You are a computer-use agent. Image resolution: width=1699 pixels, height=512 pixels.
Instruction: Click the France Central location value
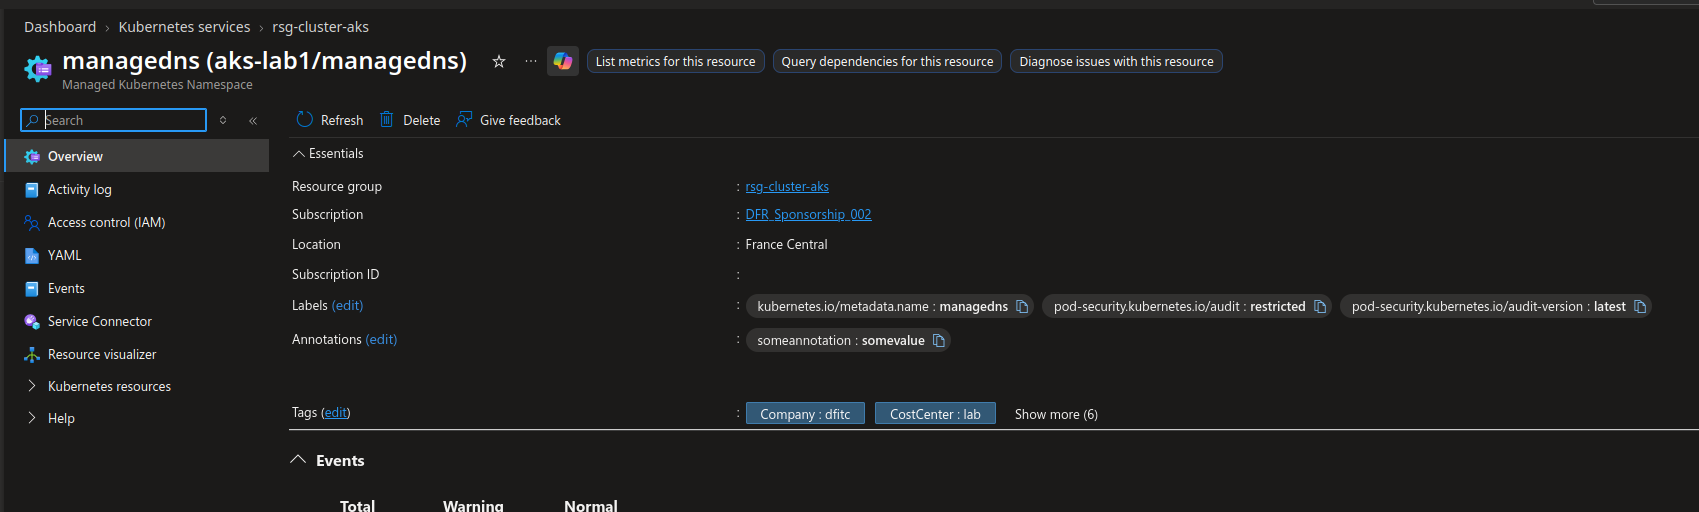pos(786,244)
